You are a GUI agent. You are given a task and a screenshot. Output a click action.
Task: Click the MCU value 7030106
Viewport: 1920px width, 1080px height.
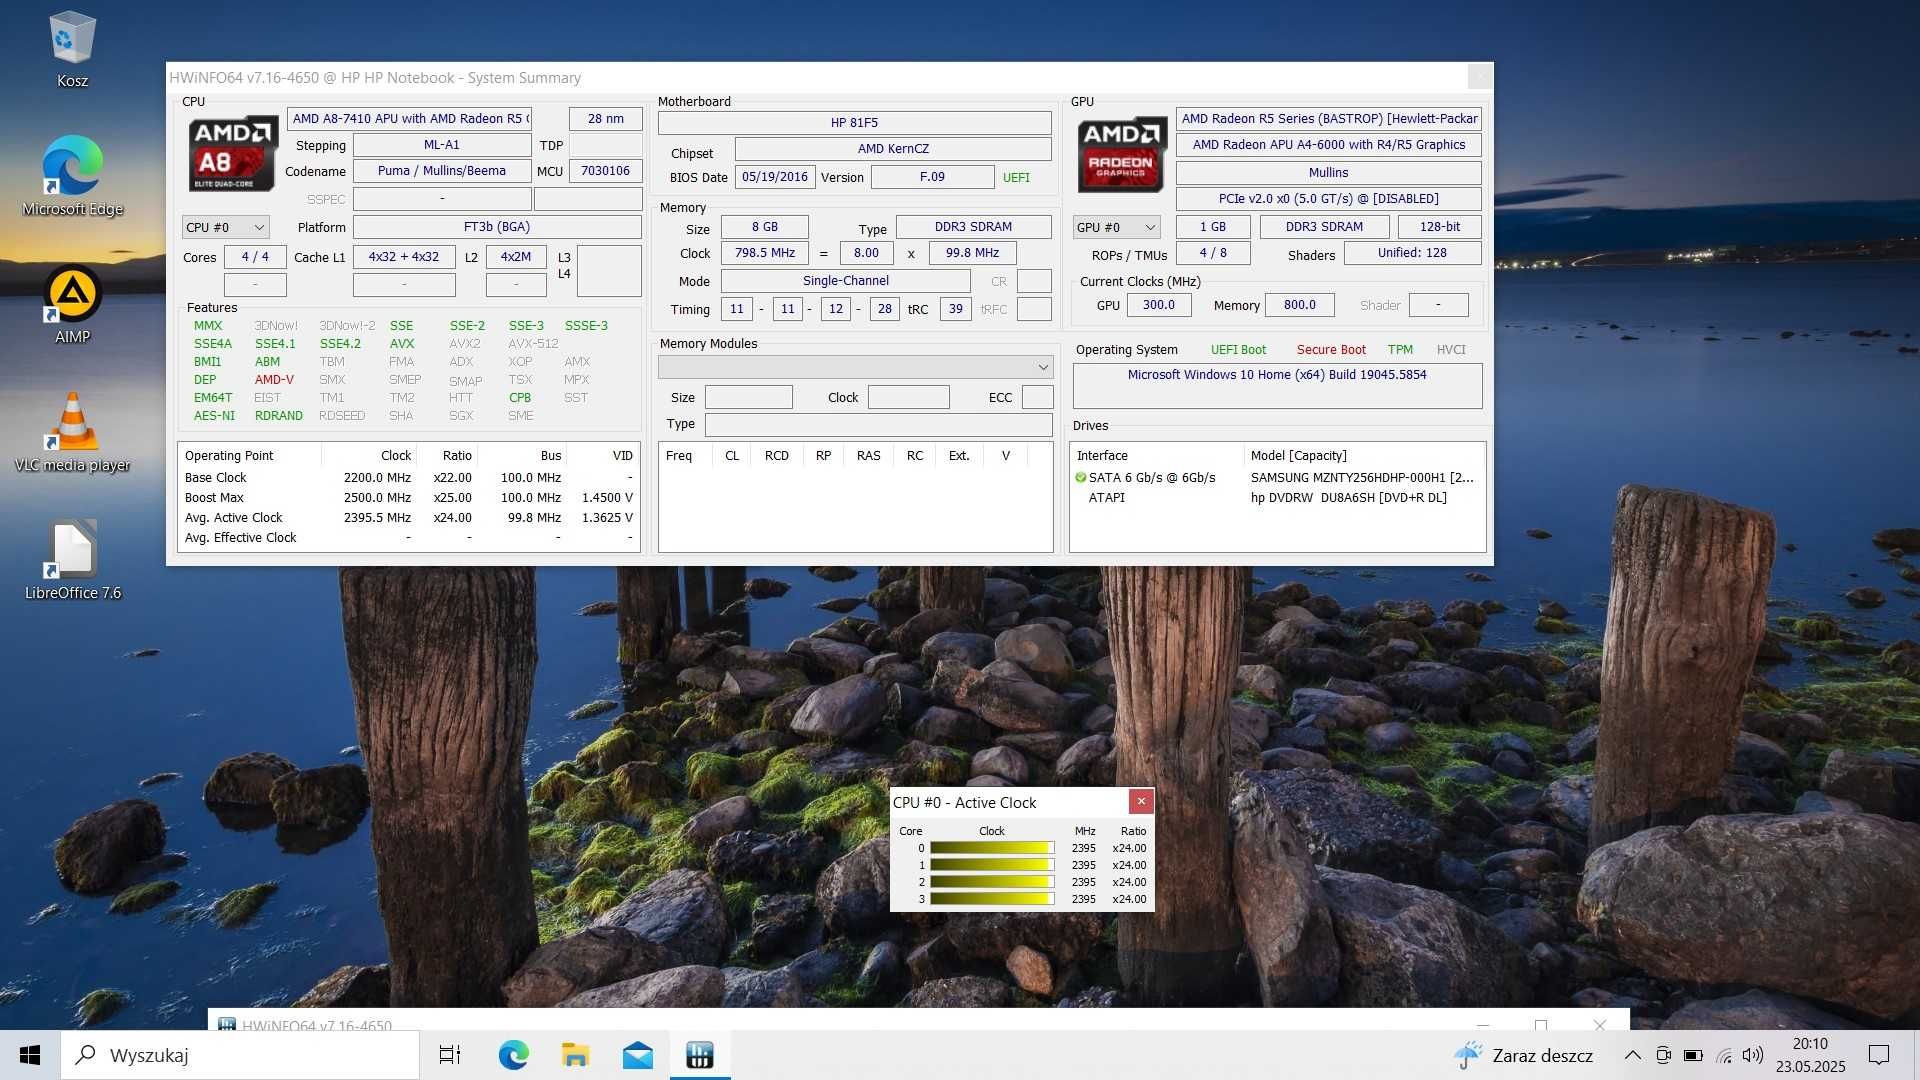coord(606,171)
